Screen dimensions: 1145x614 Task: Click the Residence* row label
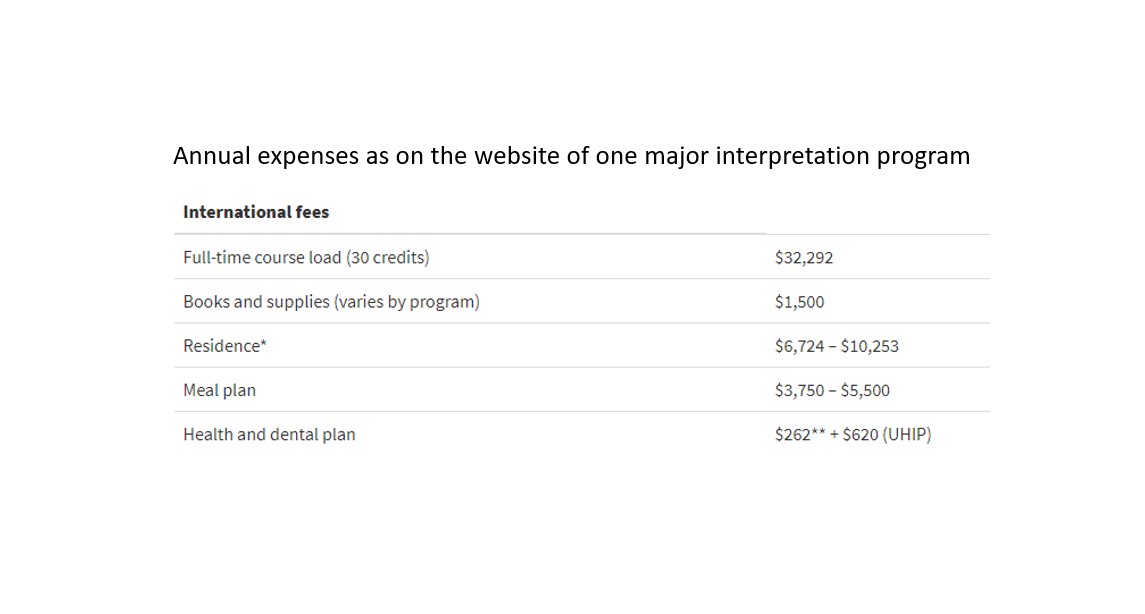click(x=225, y=346)
